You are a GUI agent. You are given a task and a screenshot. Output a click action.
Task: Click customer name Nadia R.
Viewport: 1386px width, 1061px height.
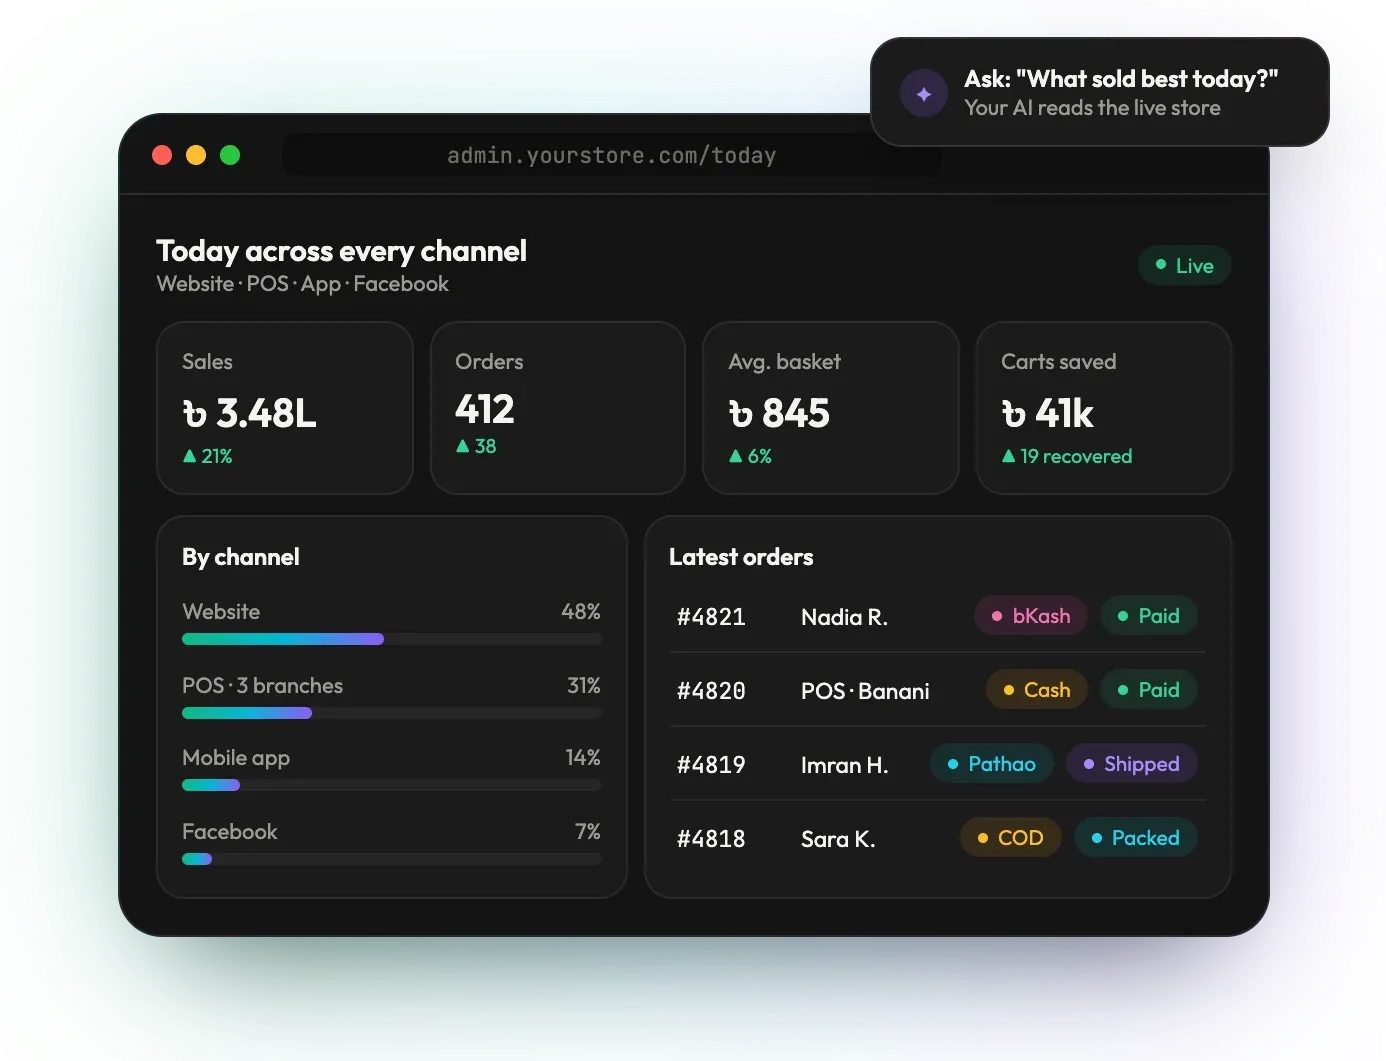[x=844, y=617]
